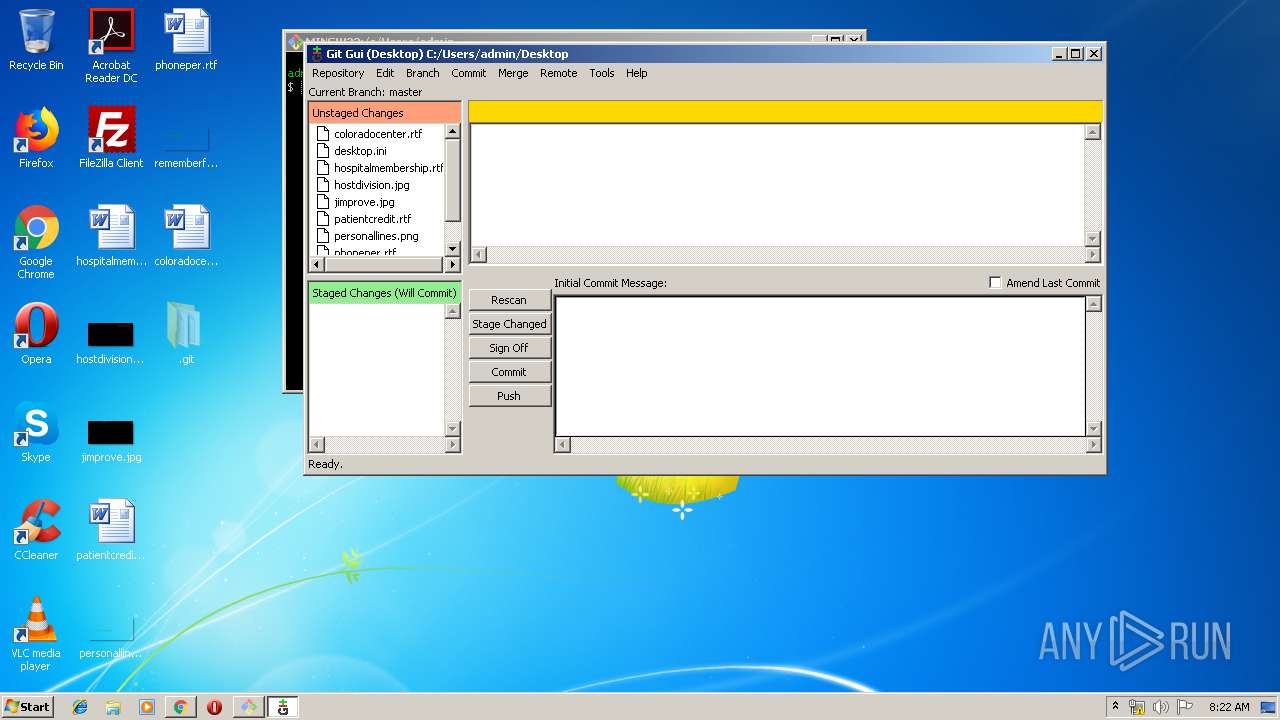Open the Tools menu
1280x720 pixels.
pyautogui.click(x=601, y=73)
